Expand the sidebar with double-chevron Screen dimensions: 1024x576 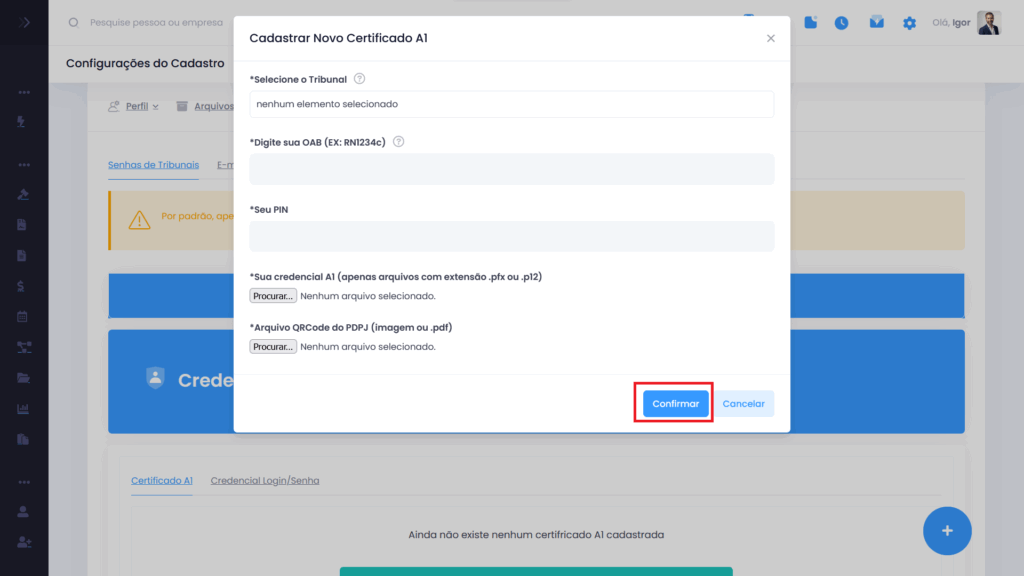click(24, 22)
